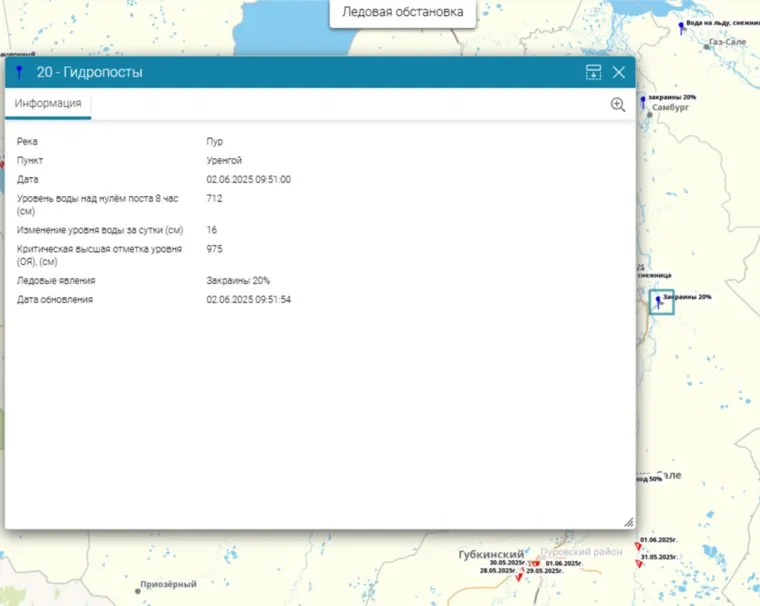Click red marker cluster near 30.05.2025г.

coord(534,564)
